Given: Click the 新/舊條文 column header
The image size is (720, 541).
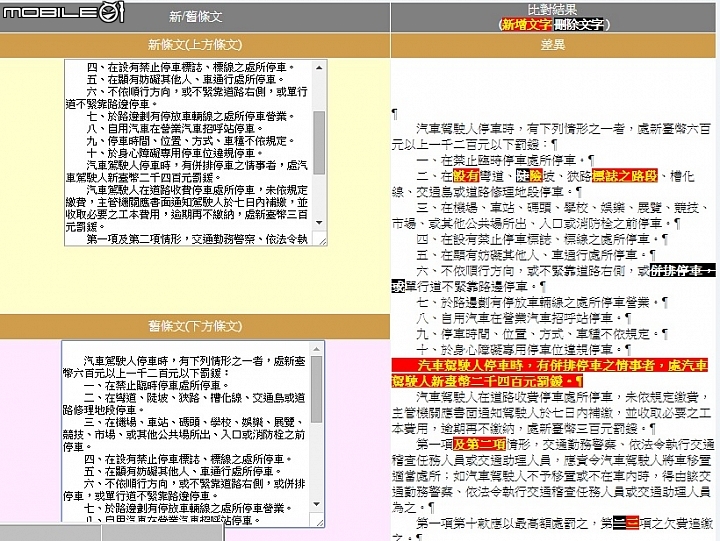Looking at the screenshot, I should click(x=196, y=17).
